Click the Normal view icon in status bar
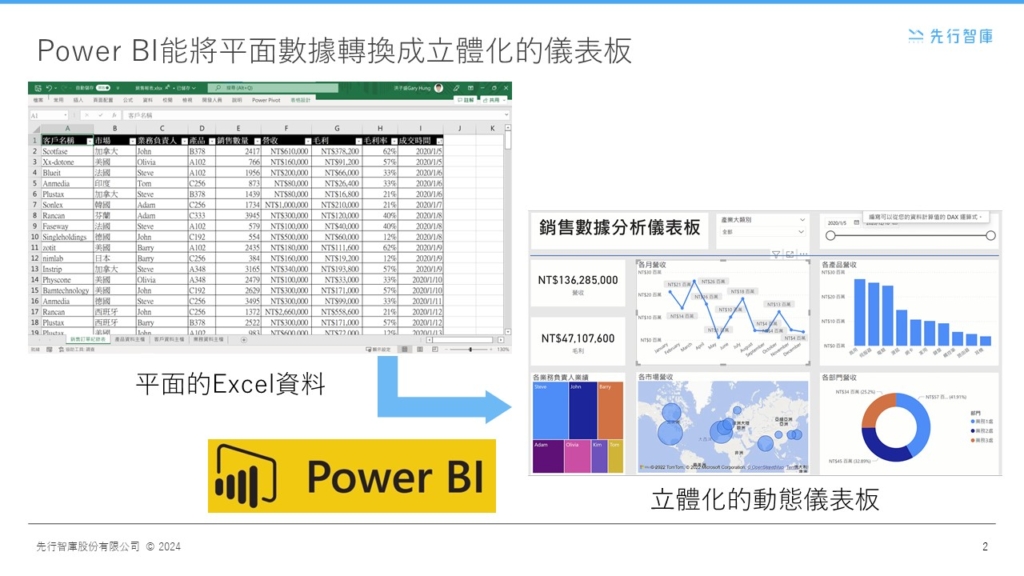The image size is (1024, 576). pyautogui.click(x=404, y=349)
